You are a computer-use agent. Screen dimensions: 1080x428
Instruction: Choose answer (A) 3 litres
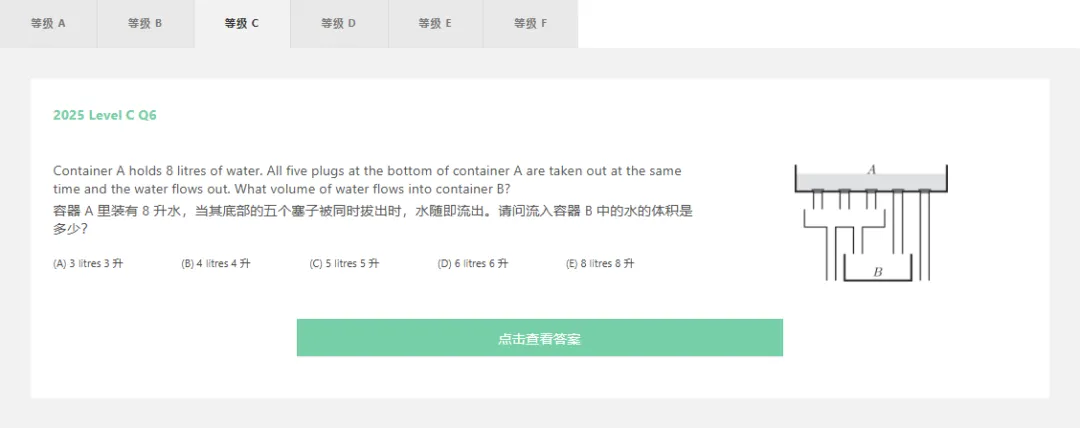88,263
